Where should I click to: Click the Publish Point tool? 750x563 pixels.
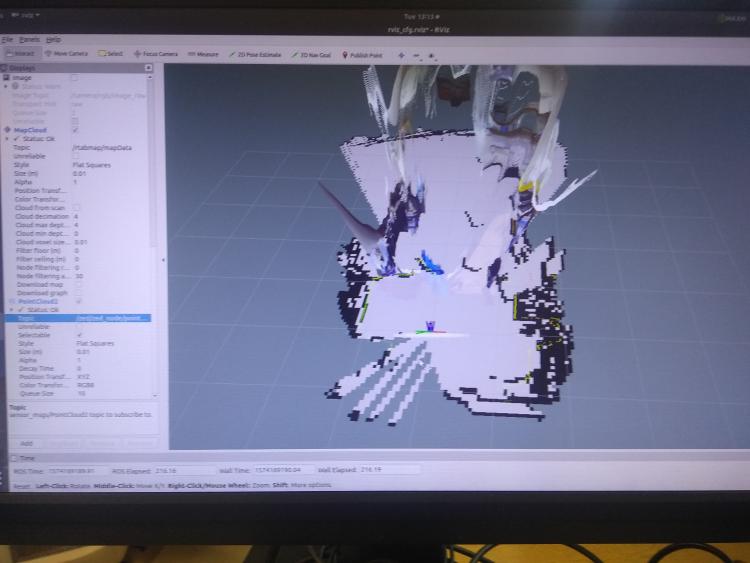362,55
